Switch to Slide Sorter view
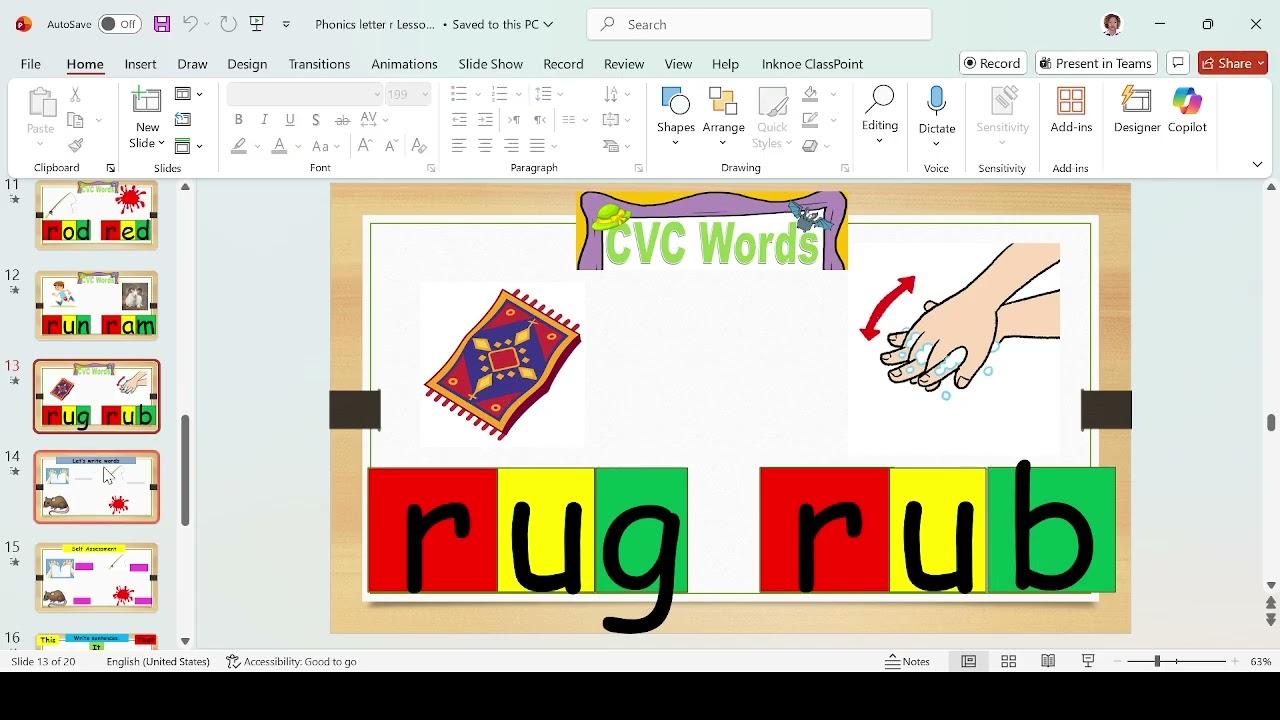The image size is (1280, 720). [x=1009, y=662]
